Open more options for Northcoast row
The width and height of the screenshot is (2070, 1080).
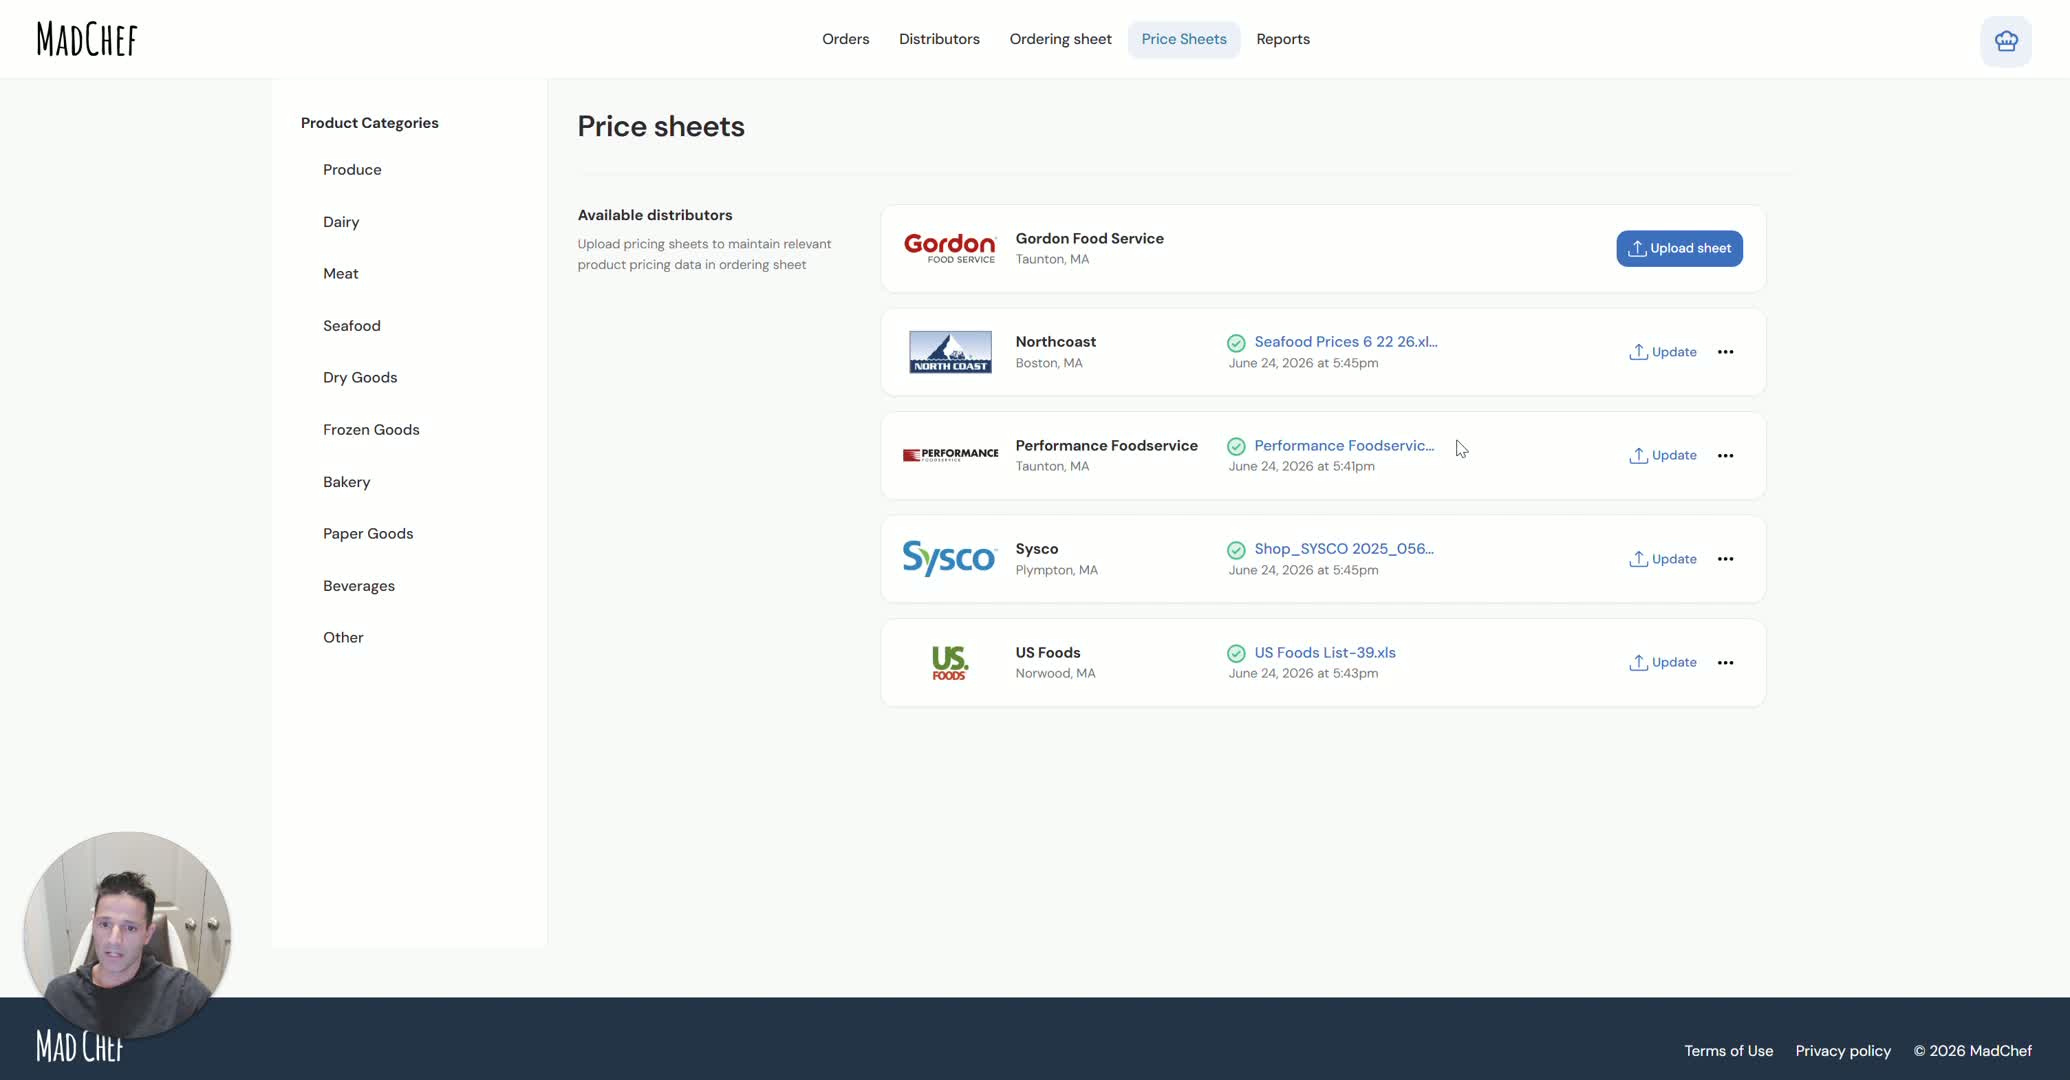click(1725, 352)
